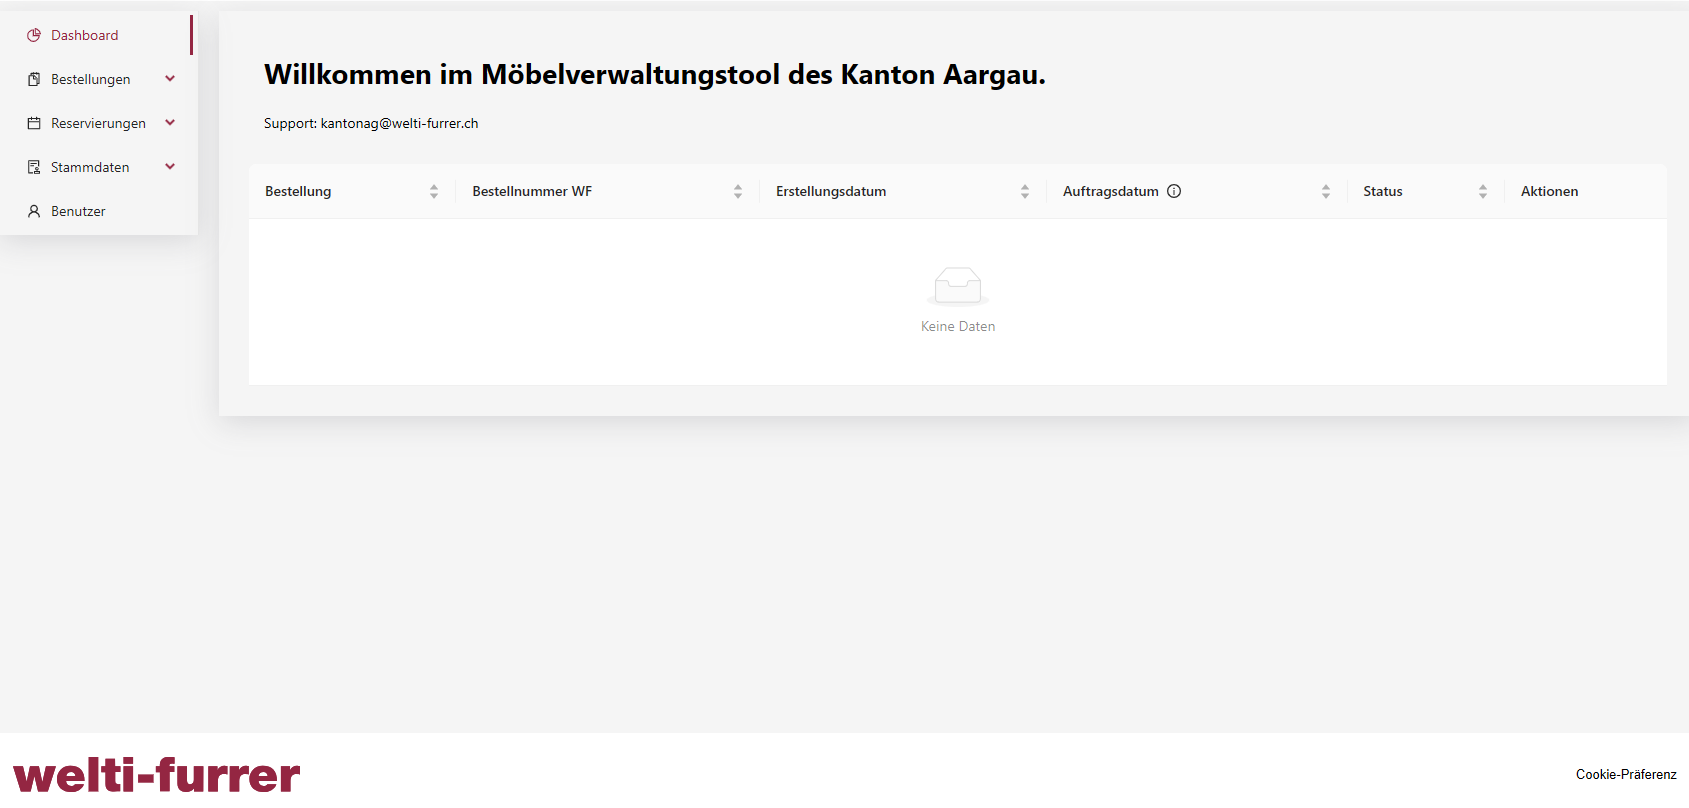Click the Stammdaten document icon
The width and height of the screenshot is (1689, 808).
click(x=34, y=167)
